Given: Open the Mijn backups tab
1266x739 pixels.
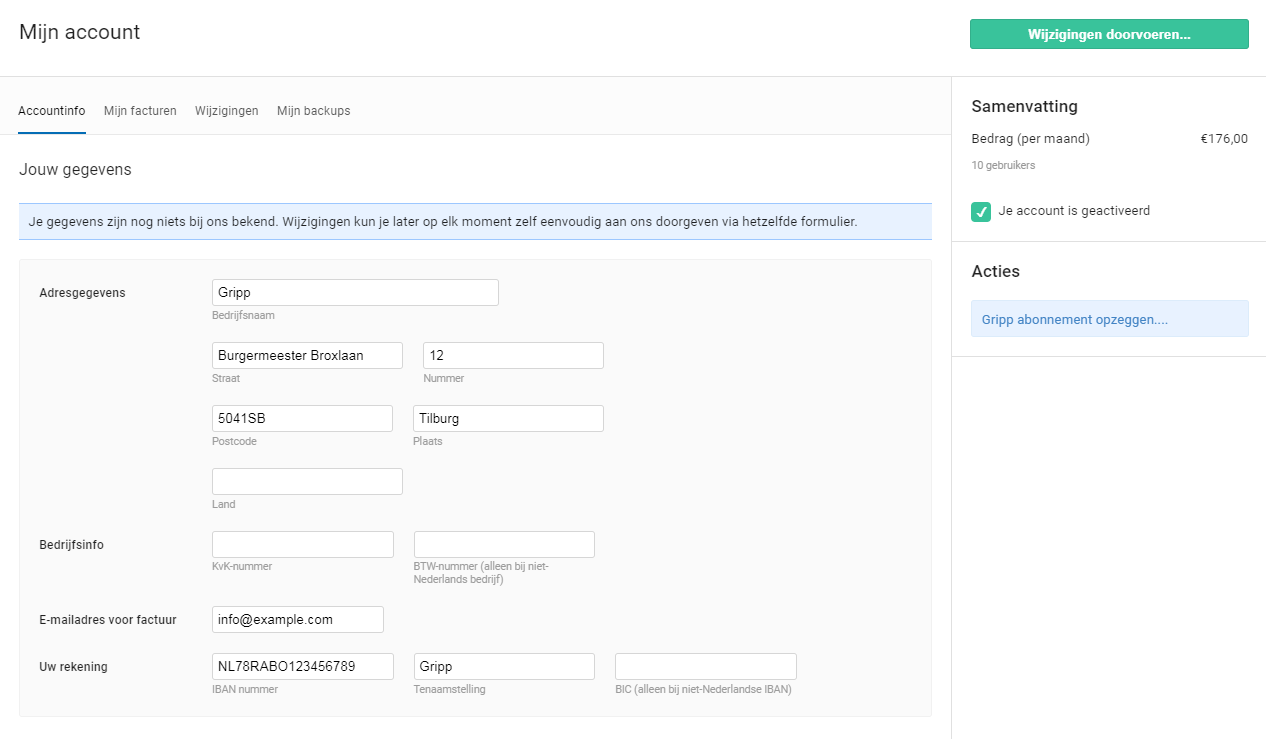Looking at the screenshot, I should click(x=313, y=111).
